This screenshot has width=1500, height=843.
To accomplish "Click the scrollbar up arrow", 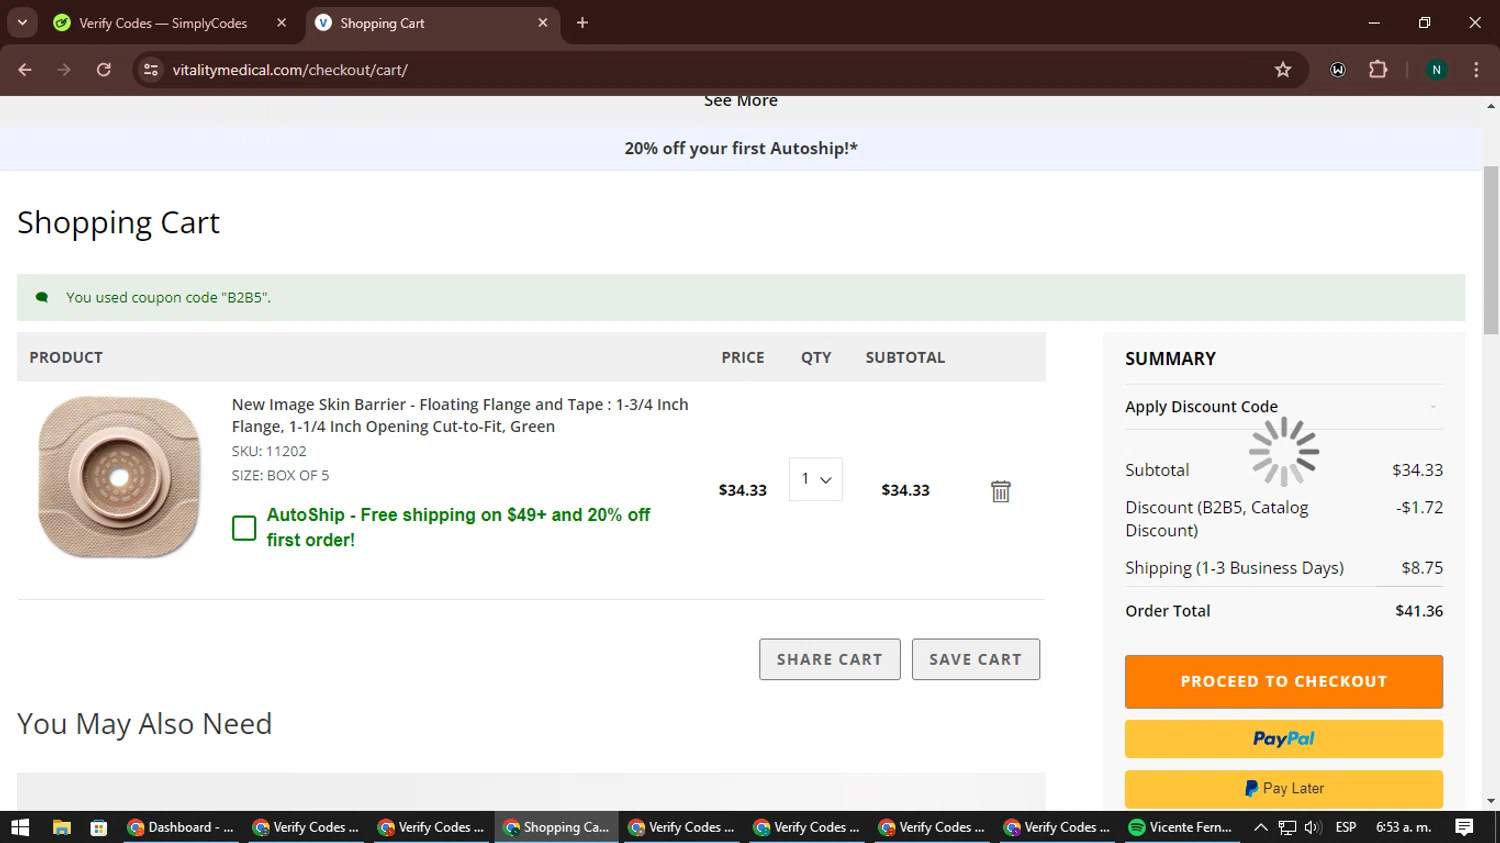I will tap(1491, 105).
